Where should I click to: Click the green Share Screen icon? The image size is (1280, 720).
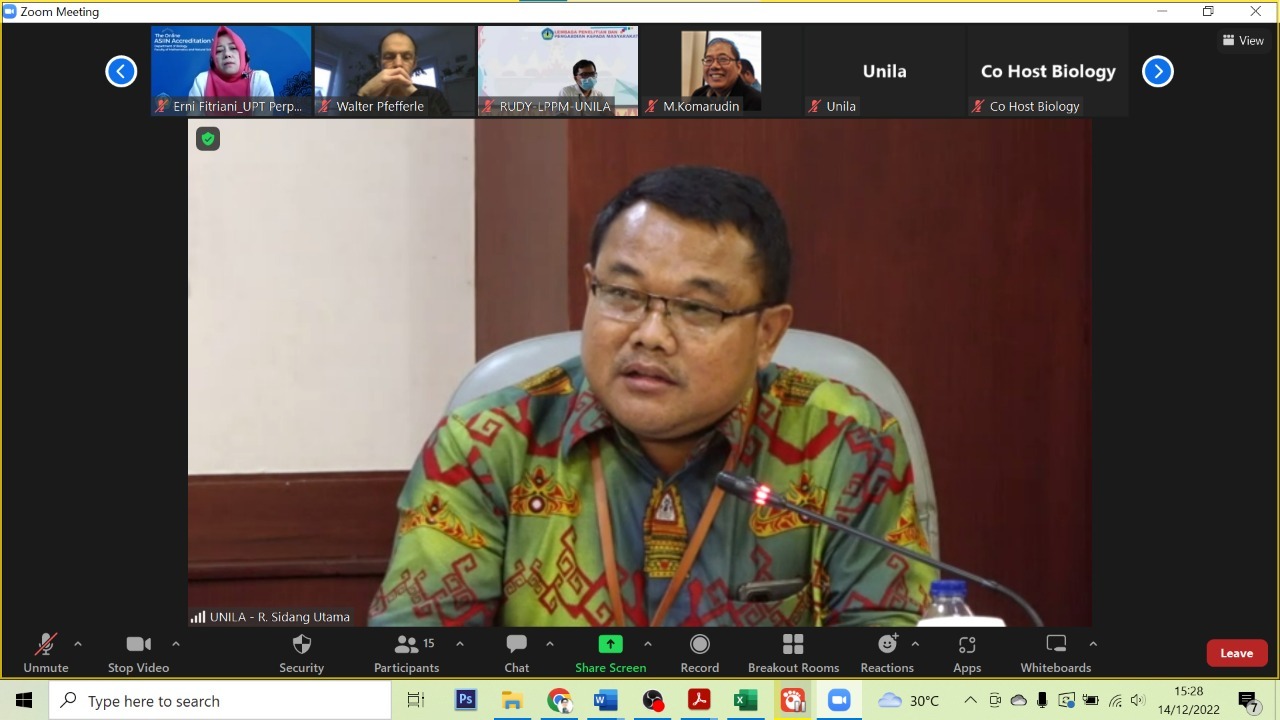610,645
